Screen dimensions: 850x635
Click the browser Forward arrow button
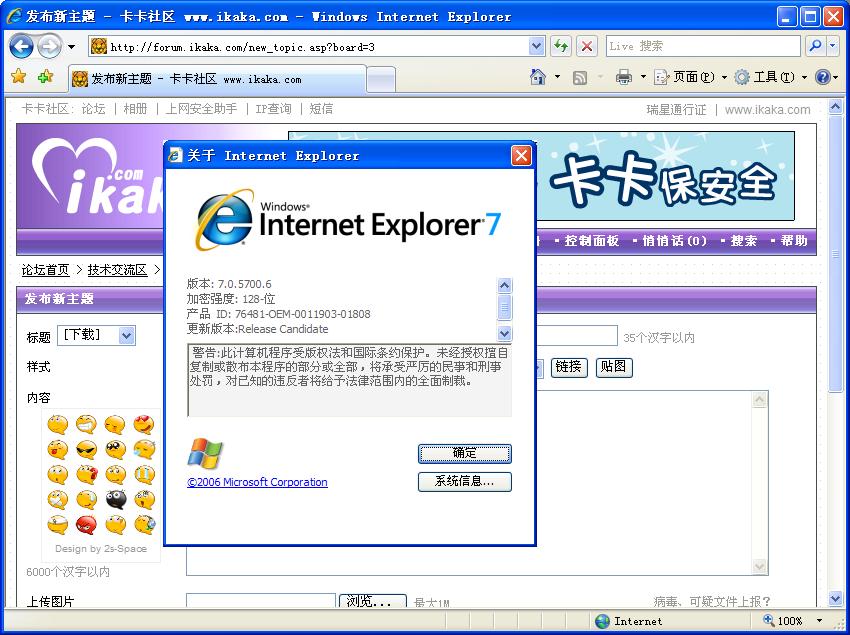coord(49,47)
